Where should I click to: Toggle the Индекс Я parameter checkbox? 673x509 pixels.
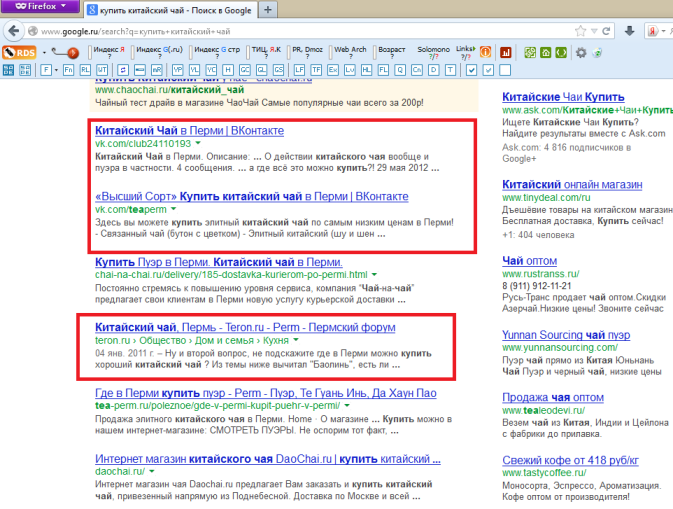click(90, 52)
